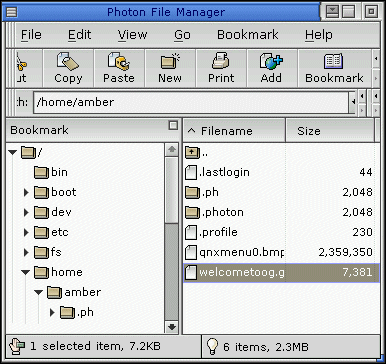Image resolution: width=386 pixels, height=364 pixels.
Task: Collapse the root / folder in tree
Action: tap(13, 153)
